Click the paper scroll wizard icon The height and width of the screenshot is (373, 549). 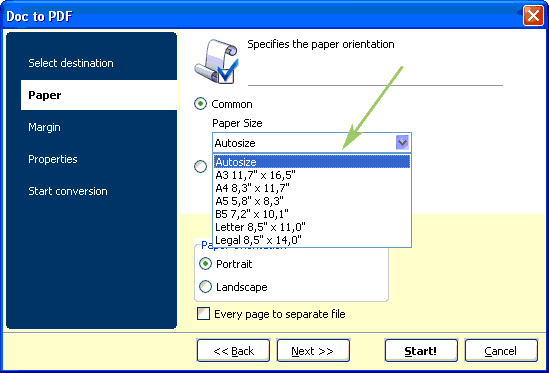point(216,61)
